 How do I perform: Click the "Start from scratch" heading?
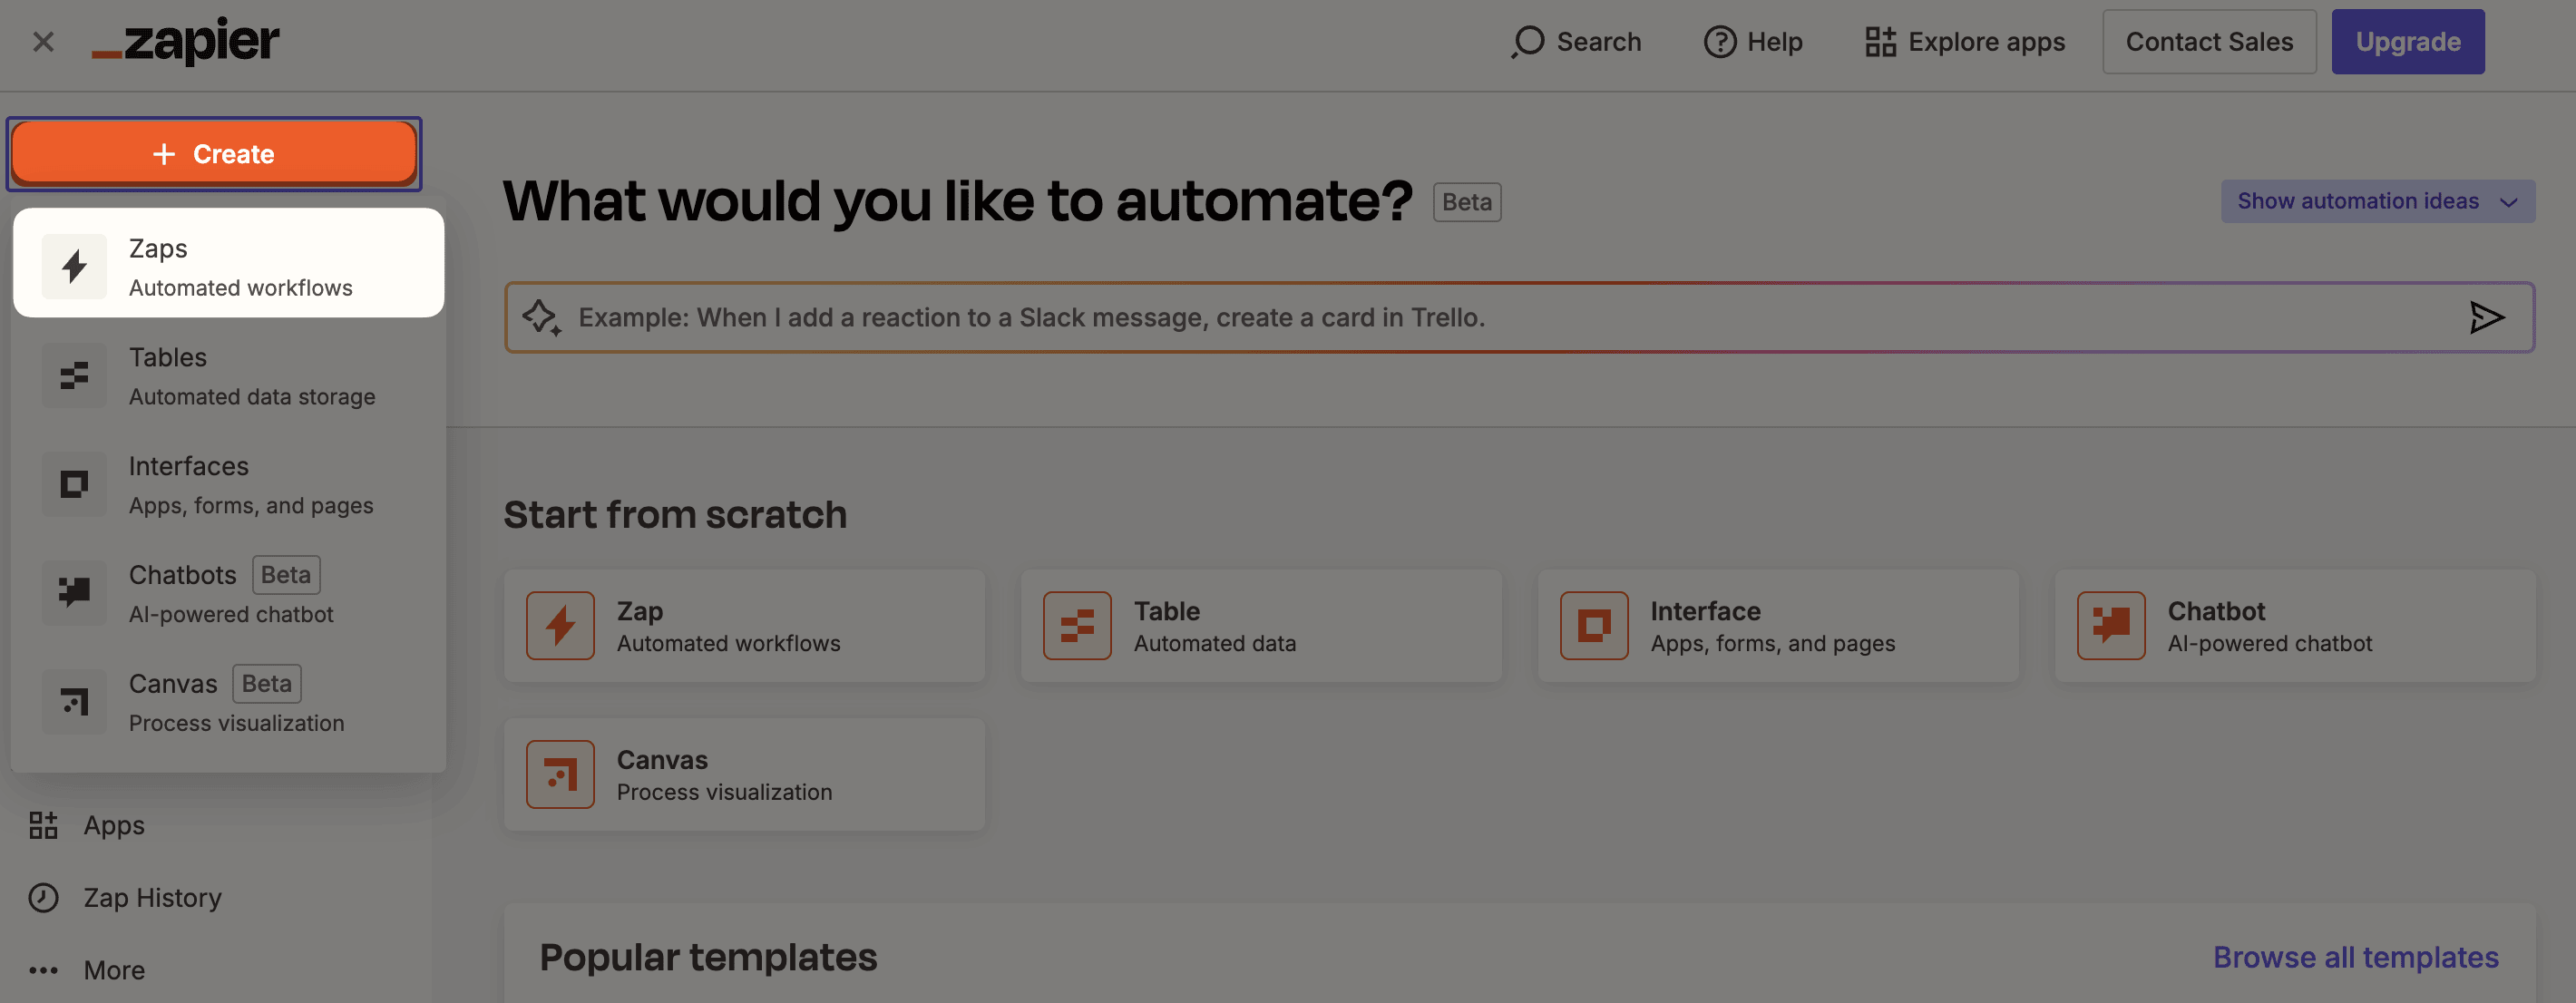(x=675, y=515)
